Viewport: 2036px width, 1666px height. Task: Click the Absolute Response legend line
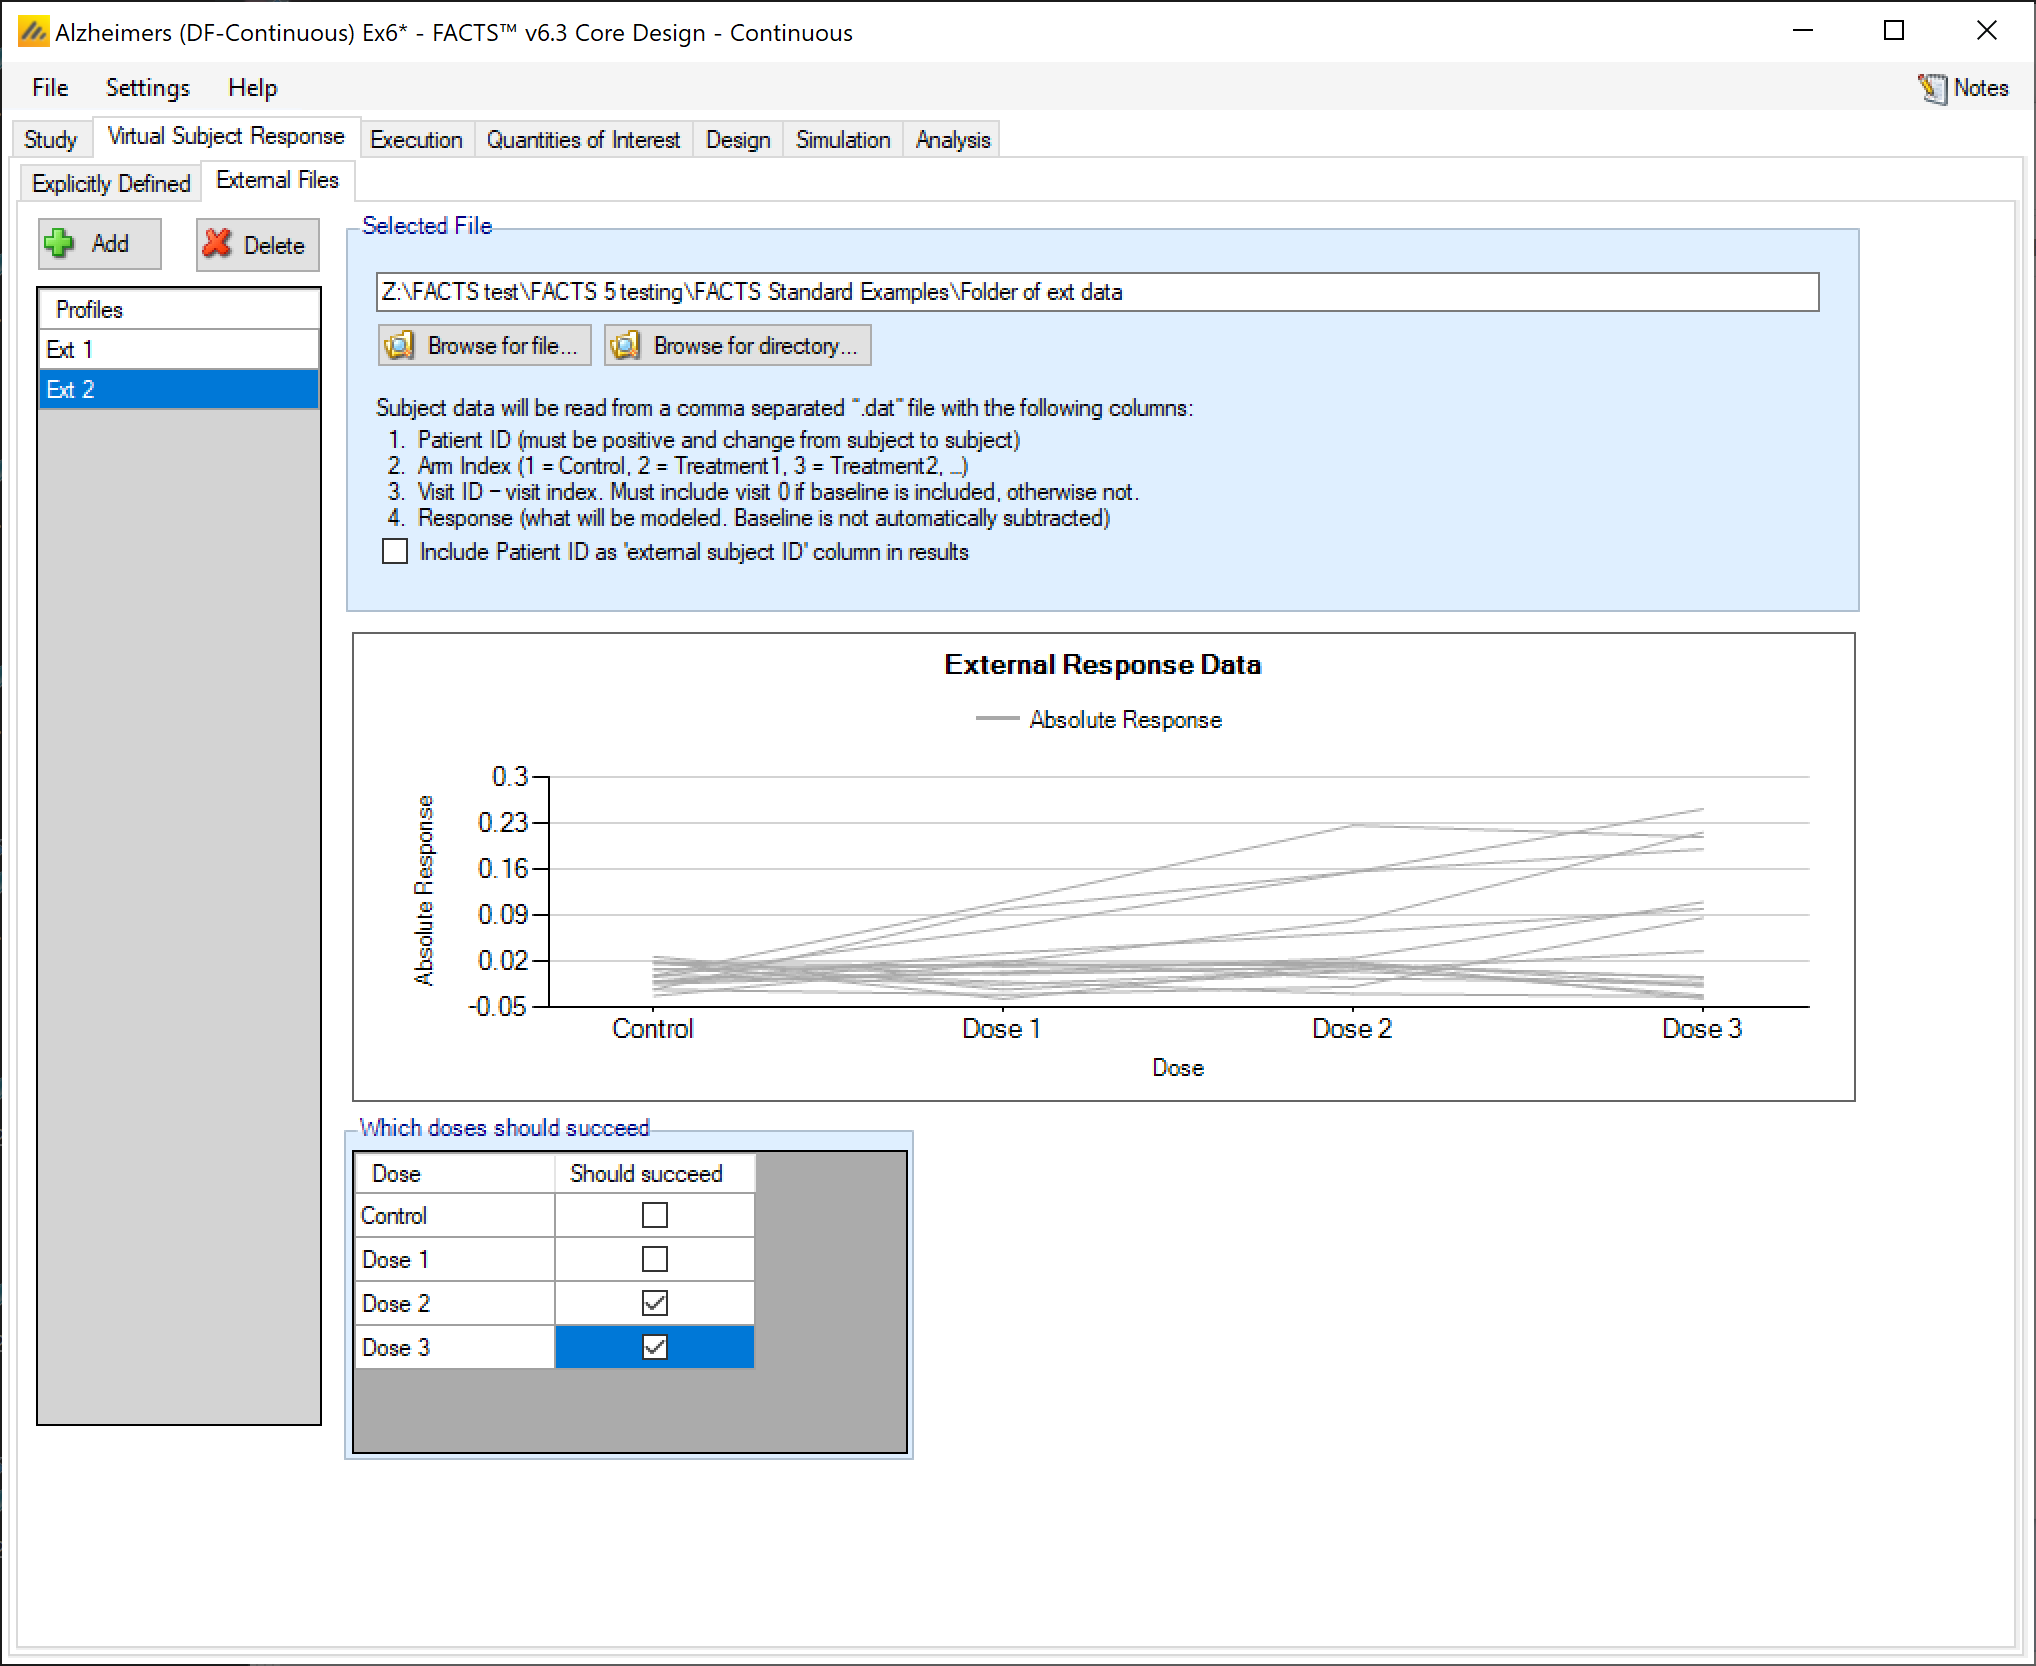996,719
